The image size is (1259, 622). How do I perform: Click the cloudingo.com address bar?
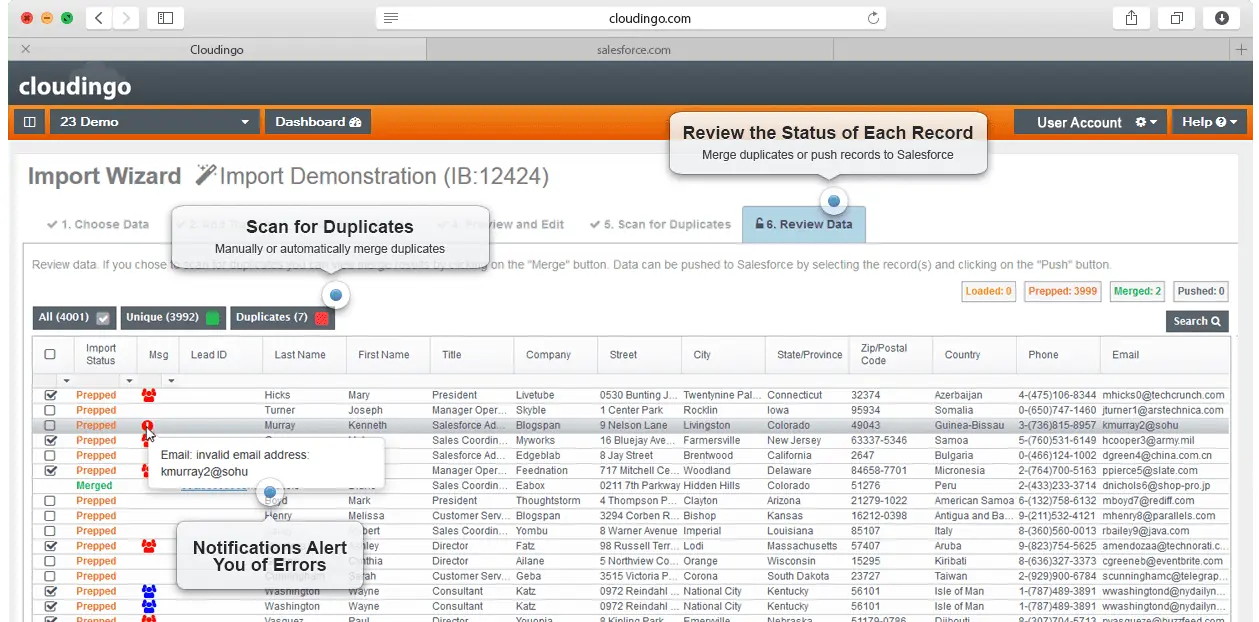(x=633, y=18)
